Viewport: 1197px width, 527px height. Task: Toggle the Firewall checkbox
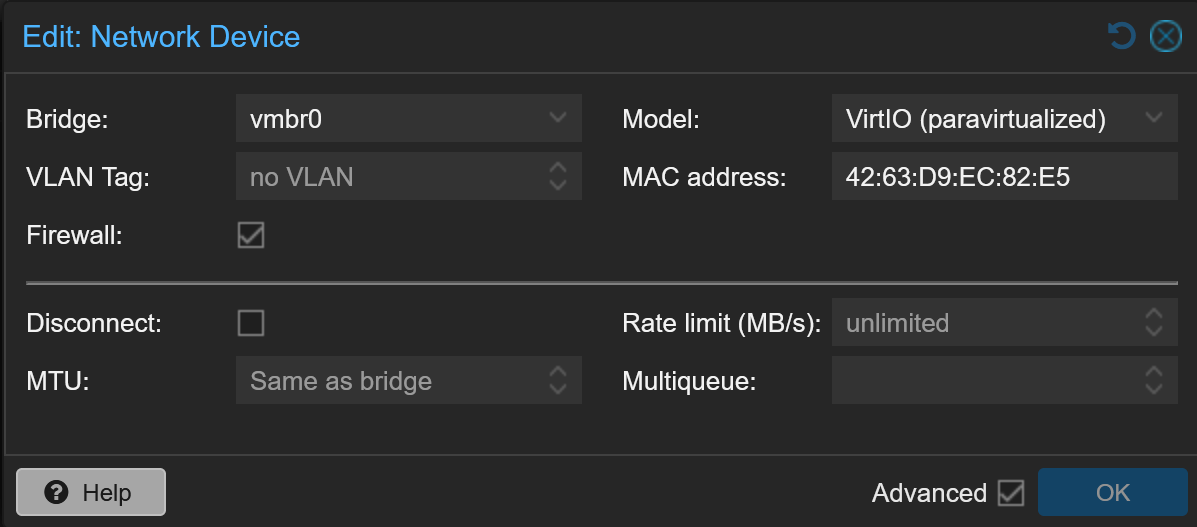pyautogui.click(x=251, y=236)
